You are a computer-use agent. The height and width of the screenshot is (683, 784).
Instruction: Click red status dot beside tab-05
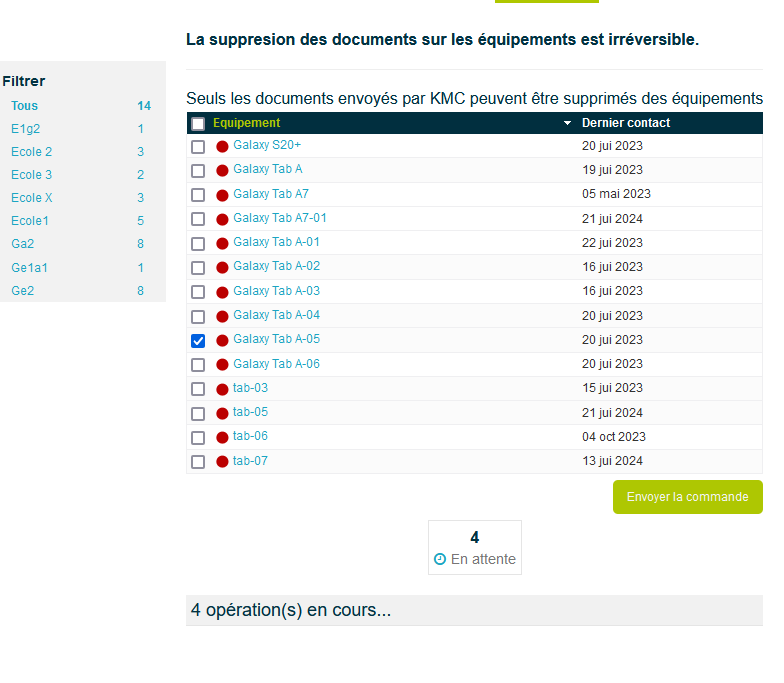pos(222,413)
